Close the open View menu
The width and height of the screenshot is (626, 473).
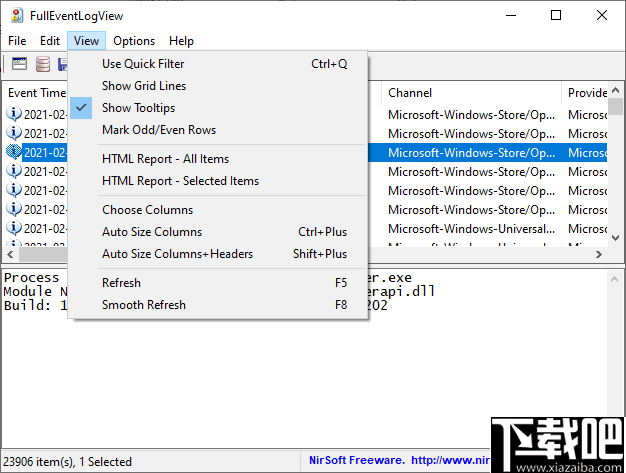pos(86,41)
